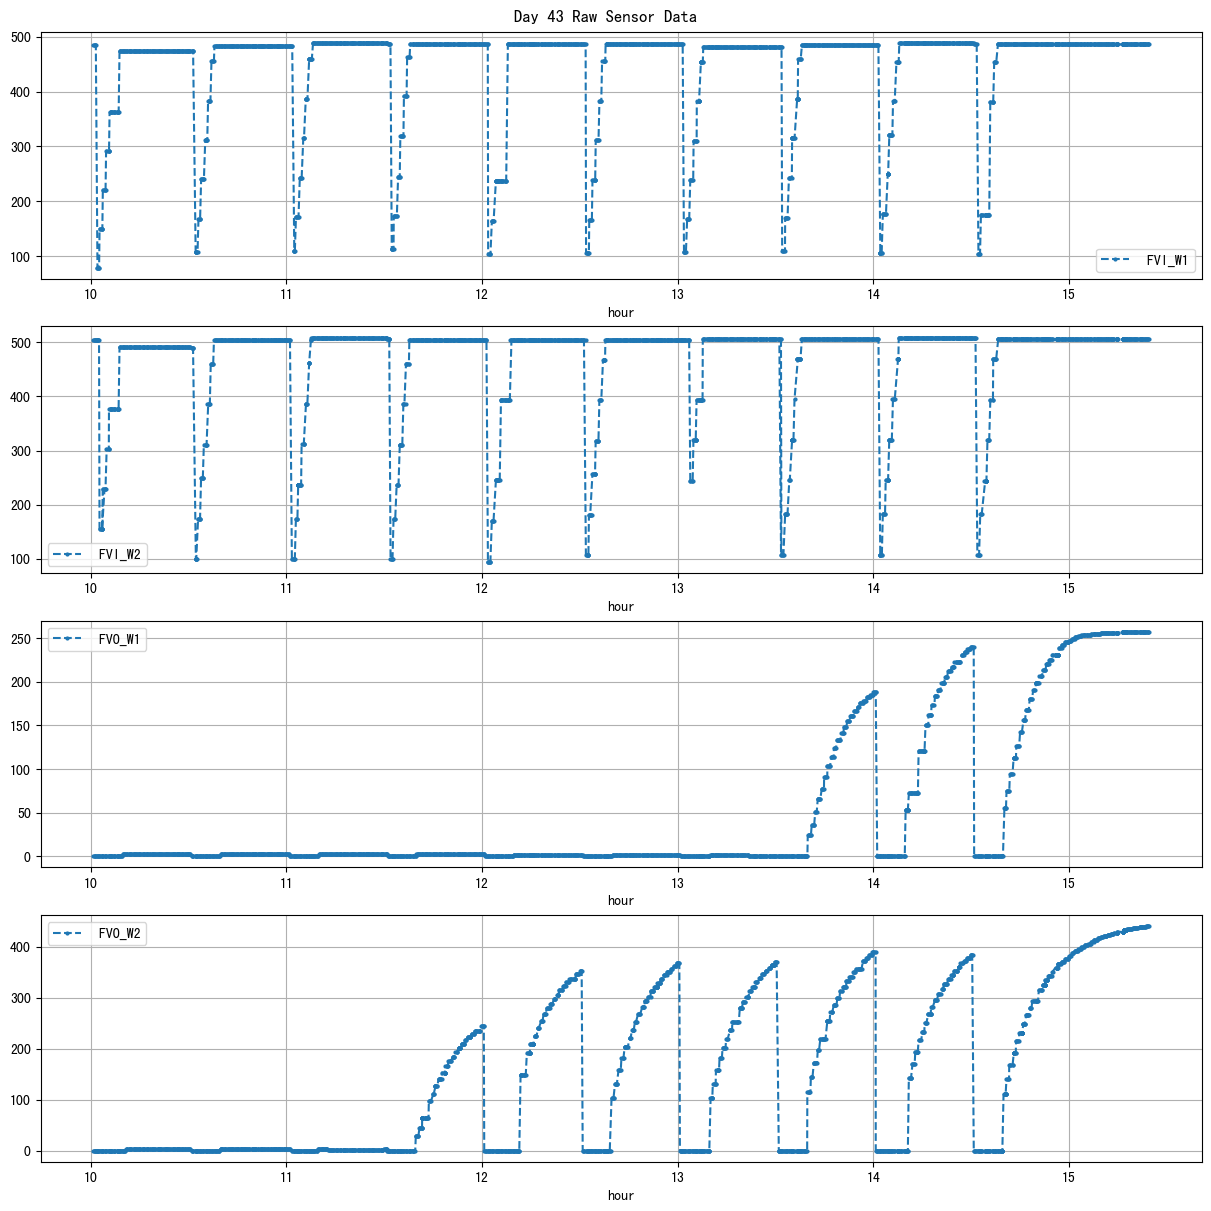Click the 250 y-axis tick on the FVO_W1 plot
Image resolution: width=1211 pixels, height=1211 pixels.
click(21, 639)
